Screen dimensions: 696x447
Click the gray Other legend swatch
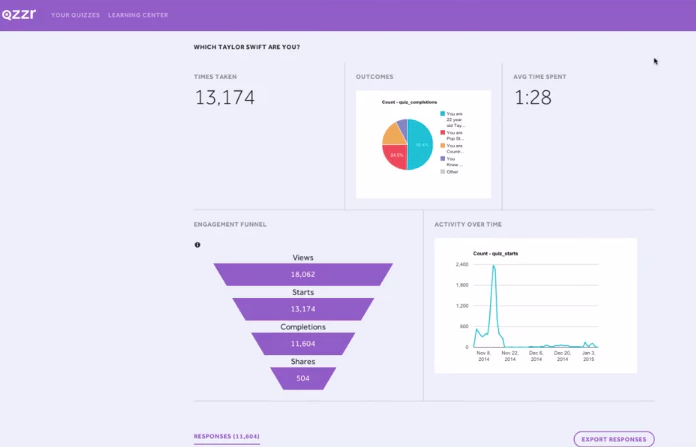(x=443, y=171)
